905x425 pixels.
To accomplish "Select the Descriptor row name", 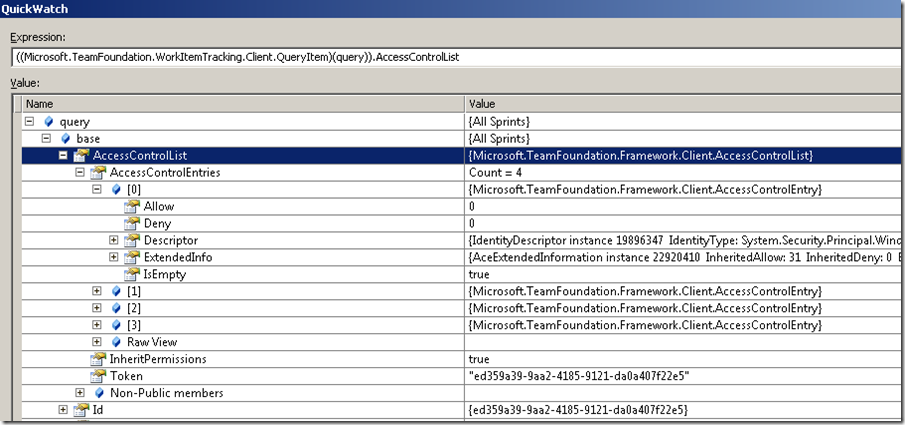I will coord(170,240).
